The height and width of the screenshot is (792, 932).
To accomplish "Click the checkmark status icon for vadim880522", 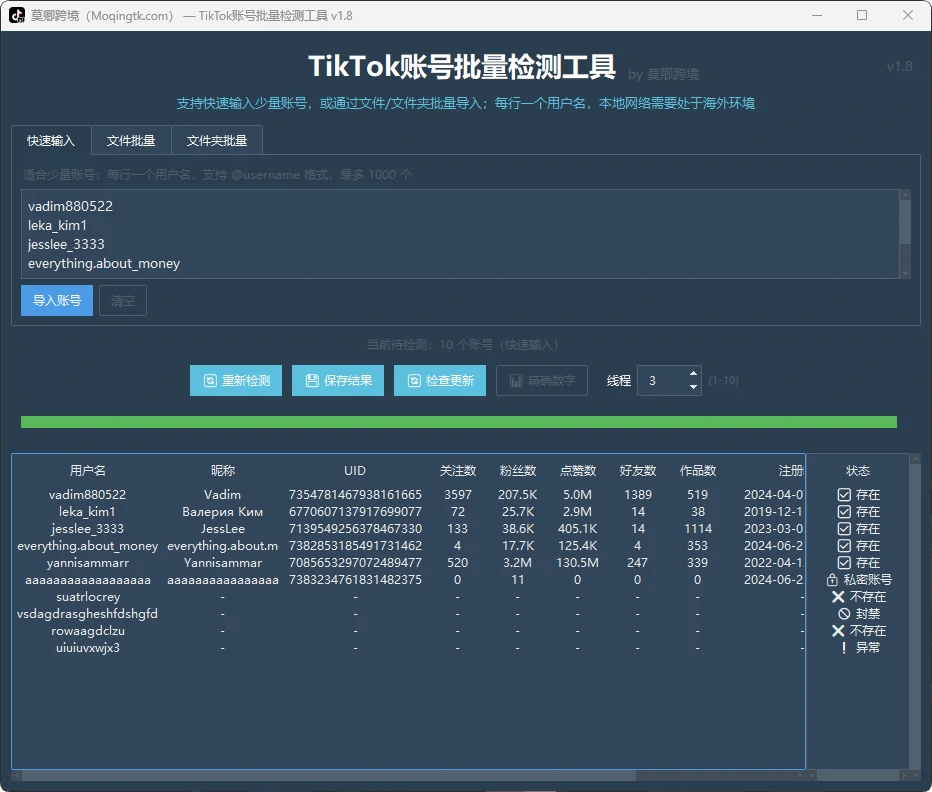I will point(844,495).
